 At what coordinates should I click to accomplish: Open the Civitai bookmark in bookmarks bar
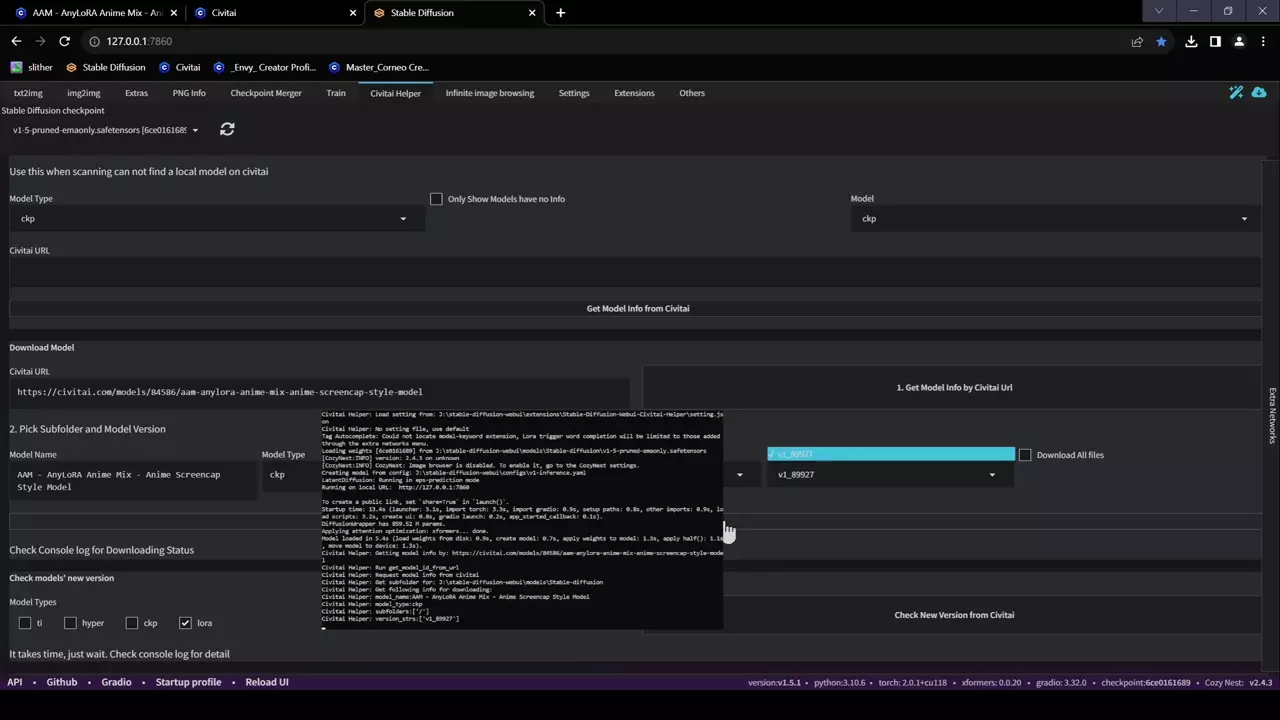[179, 67]
